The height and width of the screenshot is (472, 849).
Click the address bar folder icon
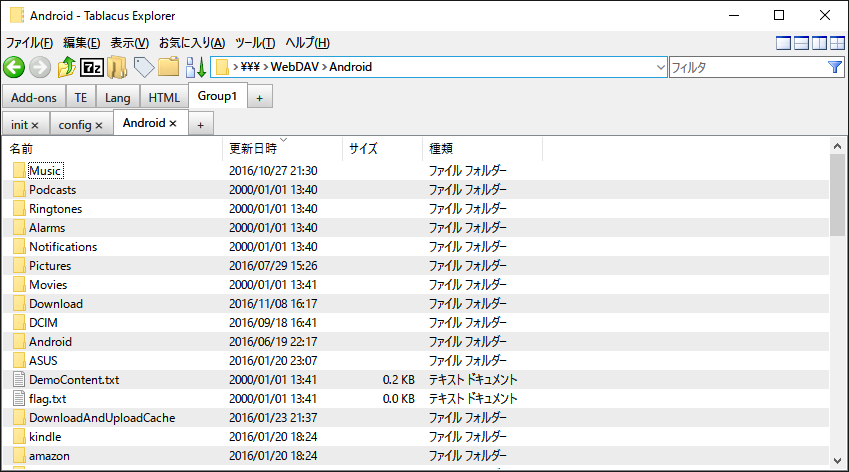pos(221,67)
